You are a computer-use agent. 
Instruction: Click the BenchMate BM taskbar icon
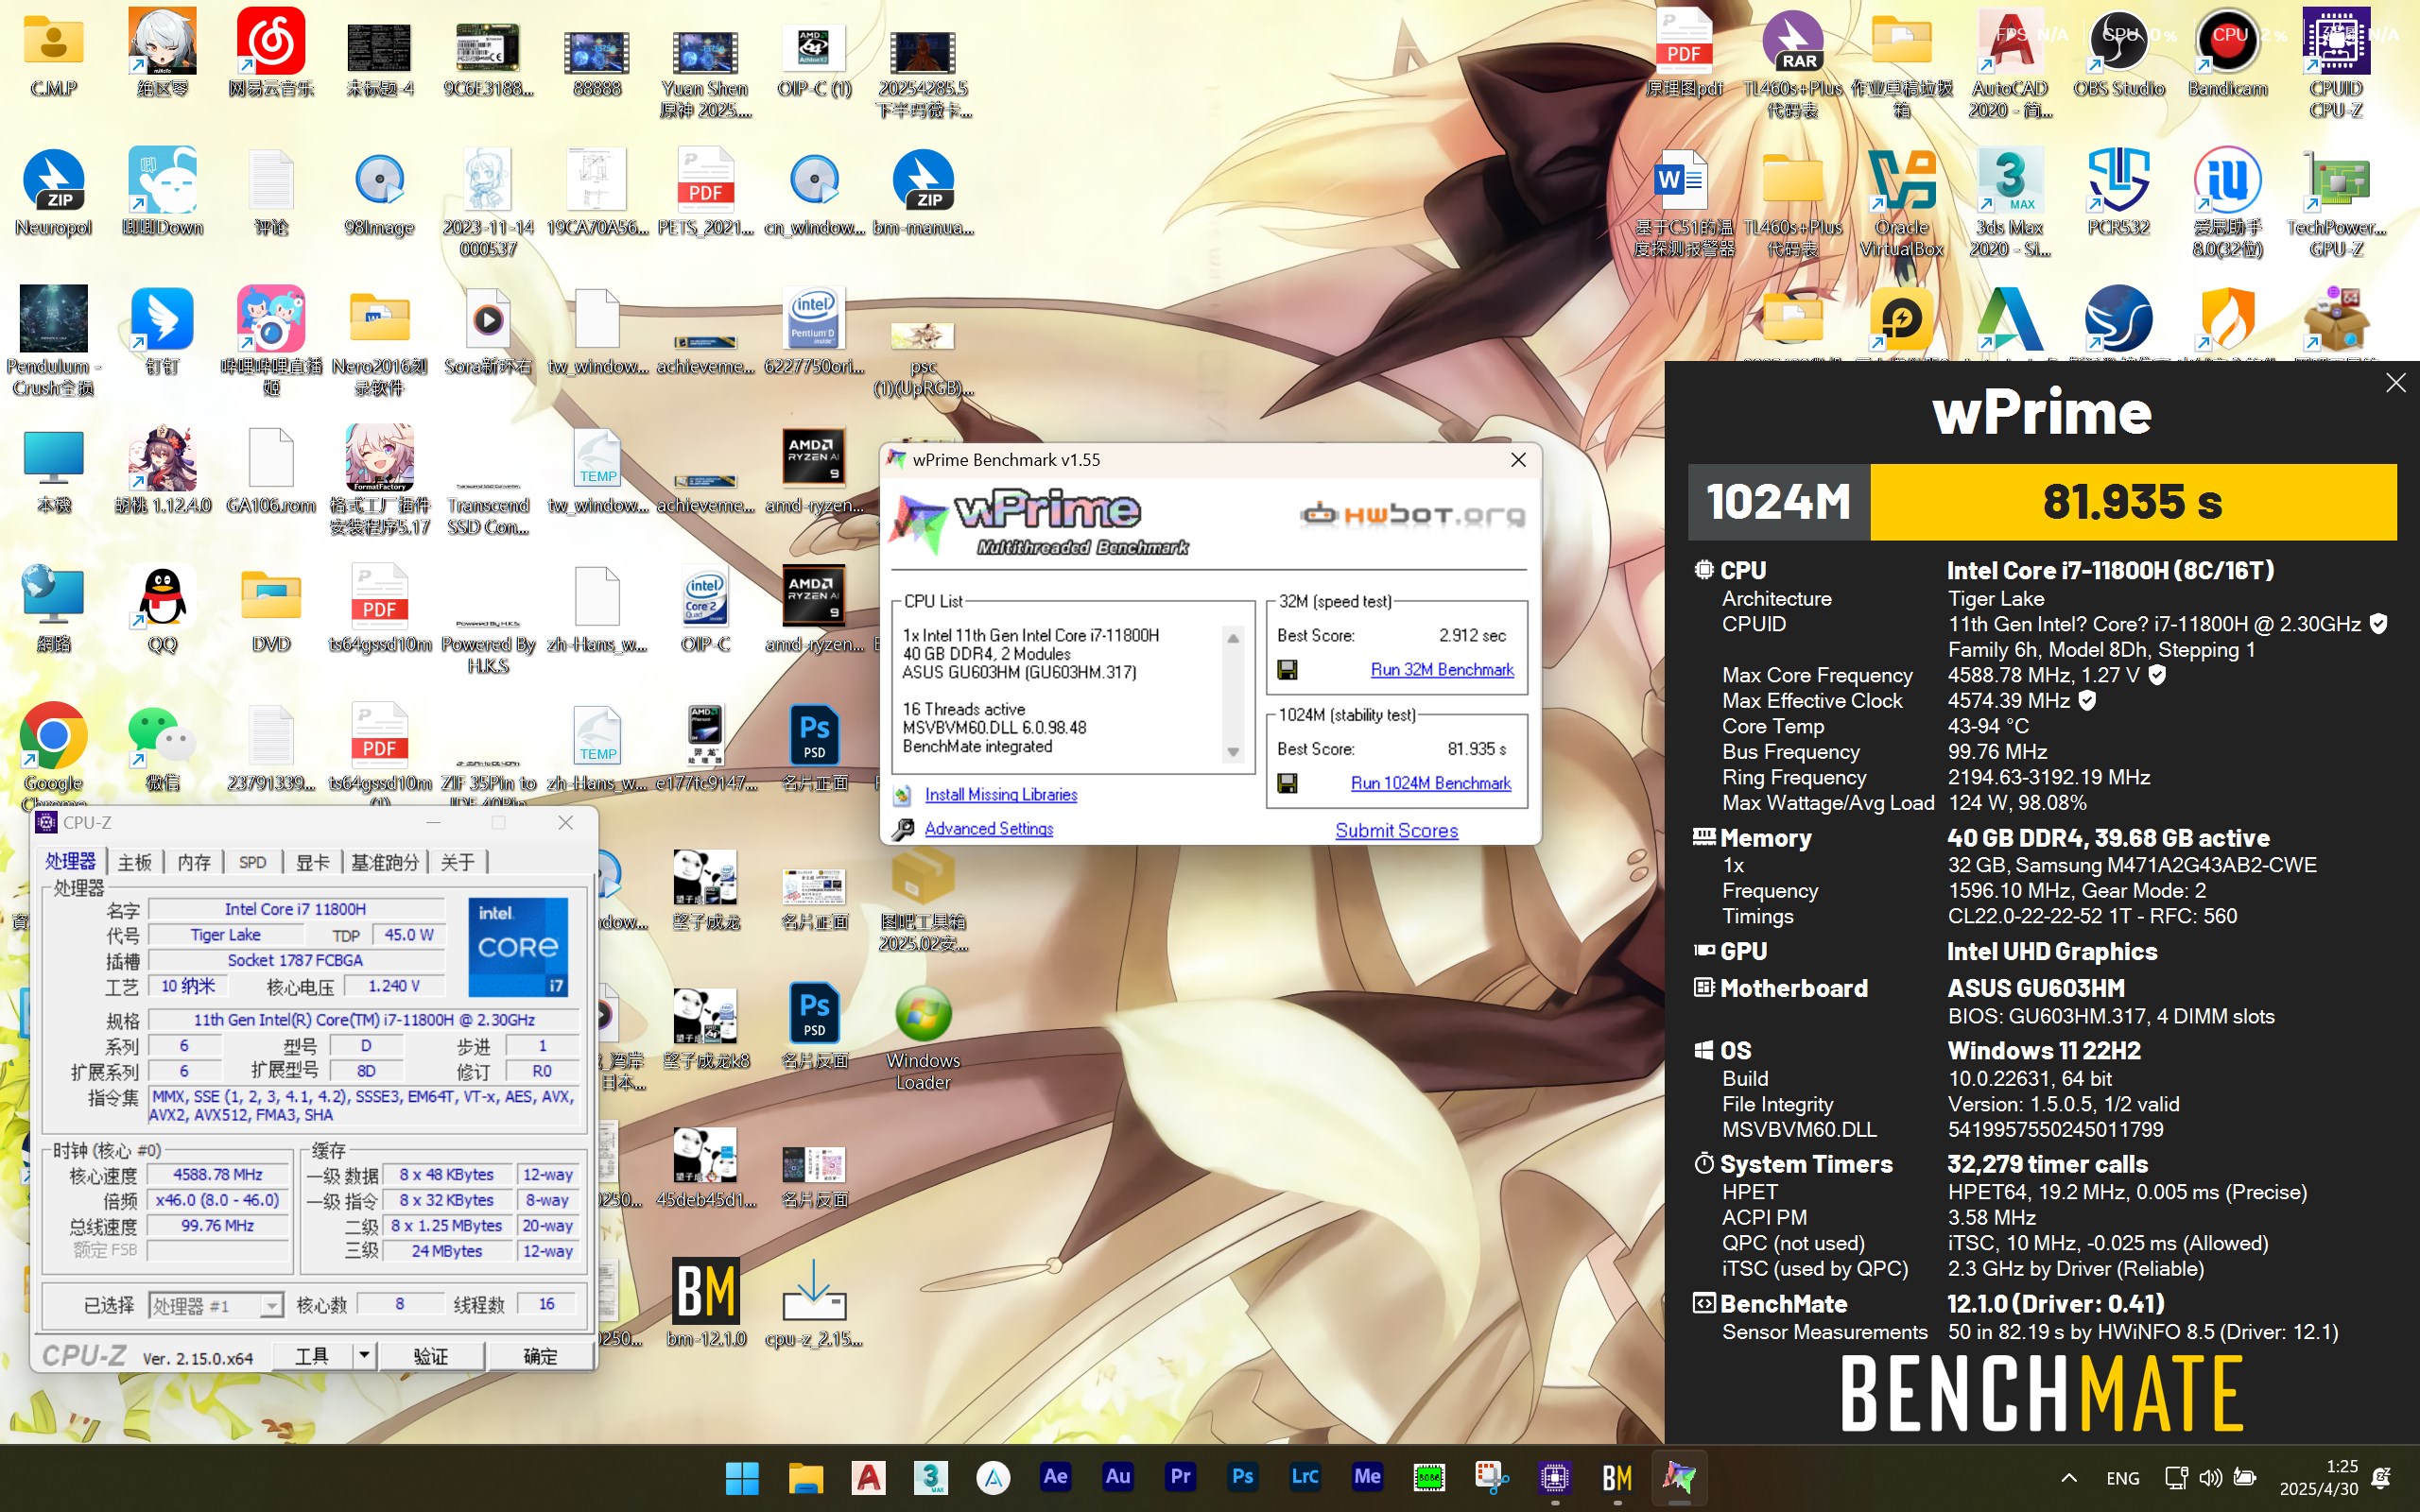click(1617, 1477)
